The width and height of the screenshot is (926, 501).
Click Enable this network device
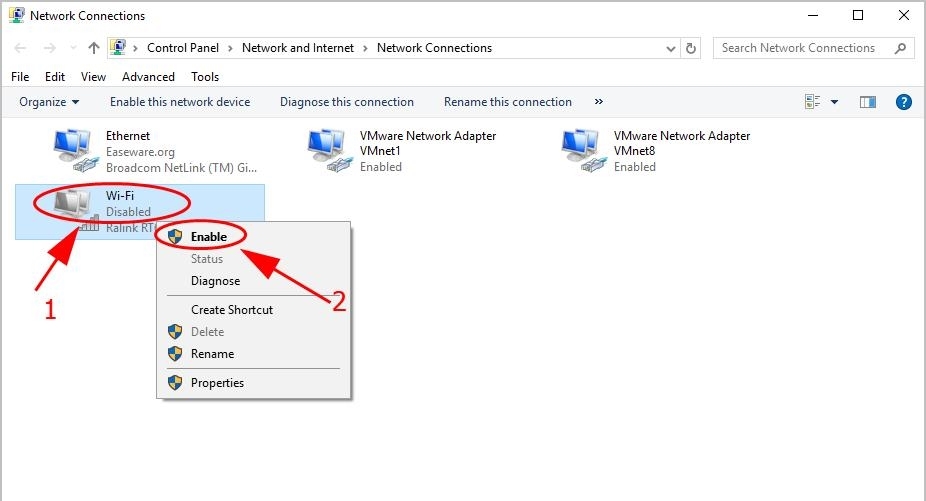tap(180, 102)
